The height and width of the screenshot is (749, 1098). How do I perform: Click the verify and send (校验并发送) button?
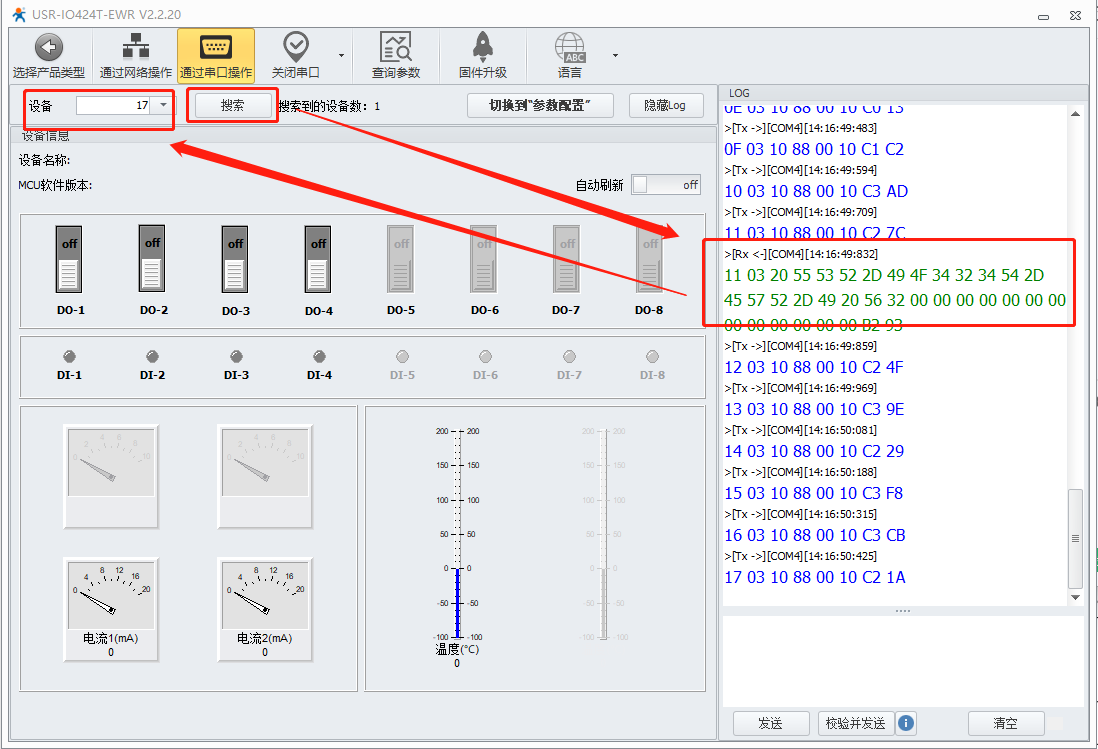click(856, 723)
